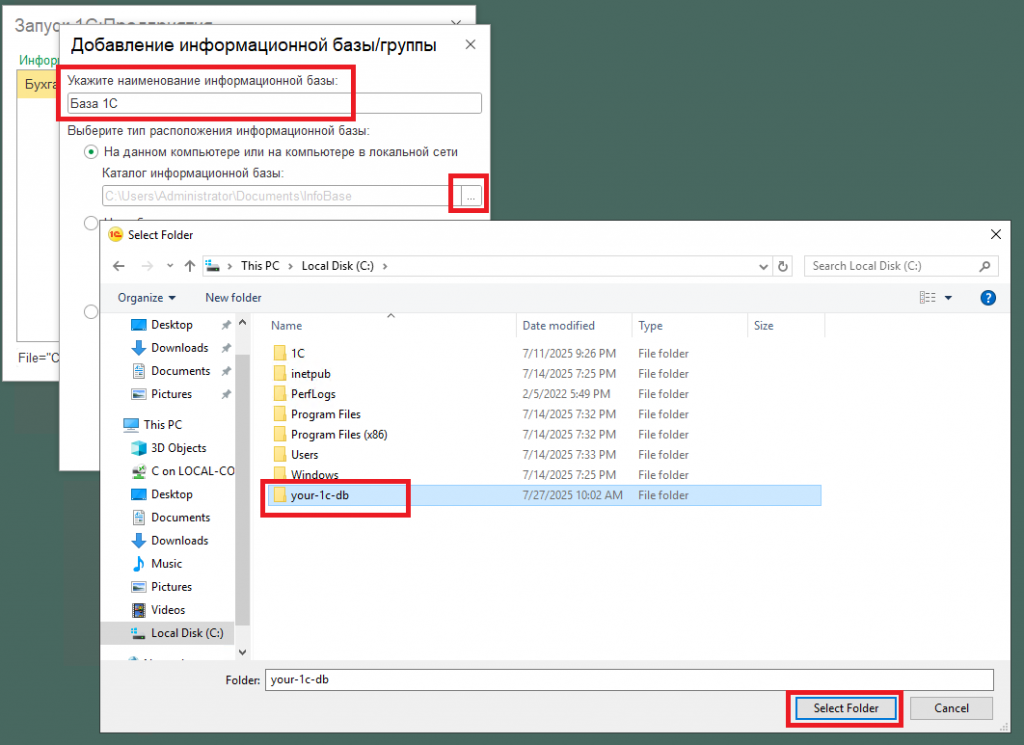Click the drive icon in address bar
The image size is (1024, 745).
tap(213, 266)
